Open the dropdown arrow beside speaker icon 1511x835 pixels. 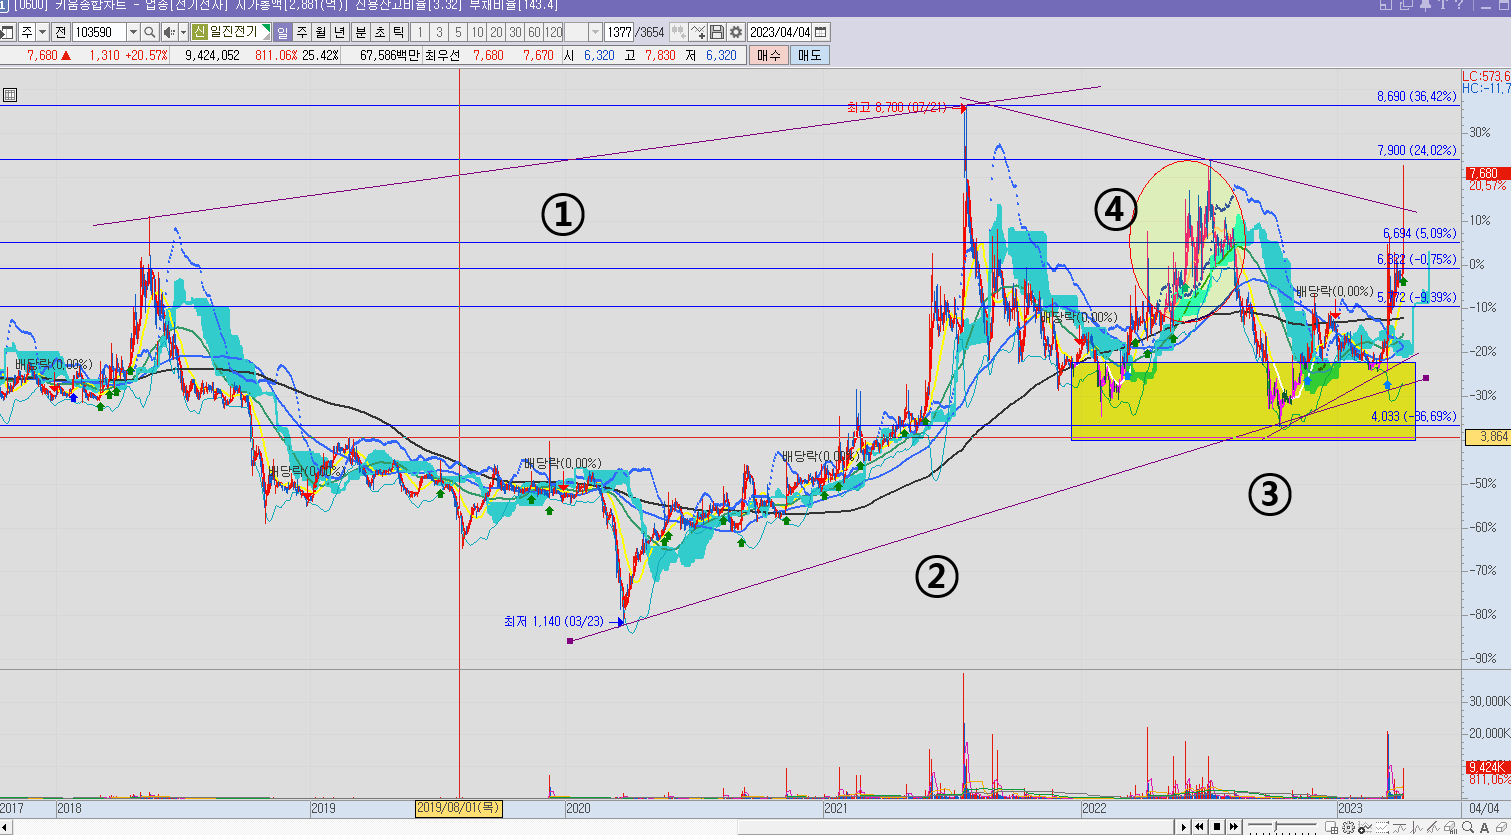point(183,32)
